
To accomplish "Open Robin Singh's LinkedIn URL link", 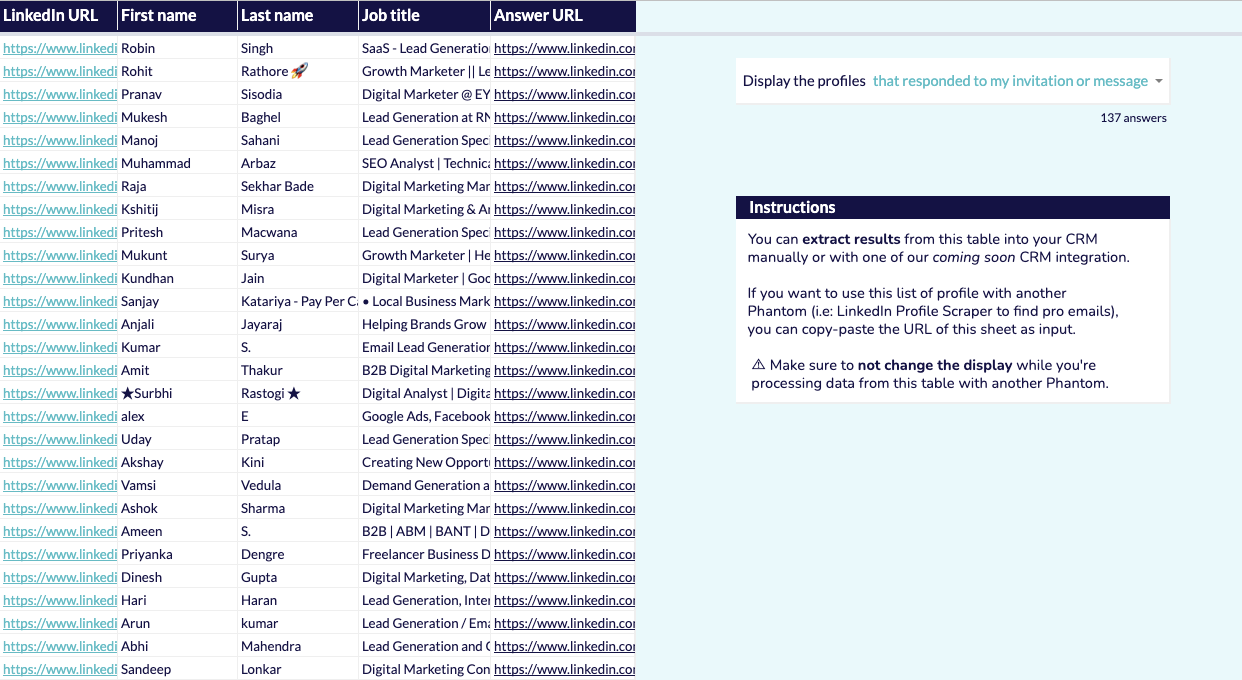I will coord(60,48).
